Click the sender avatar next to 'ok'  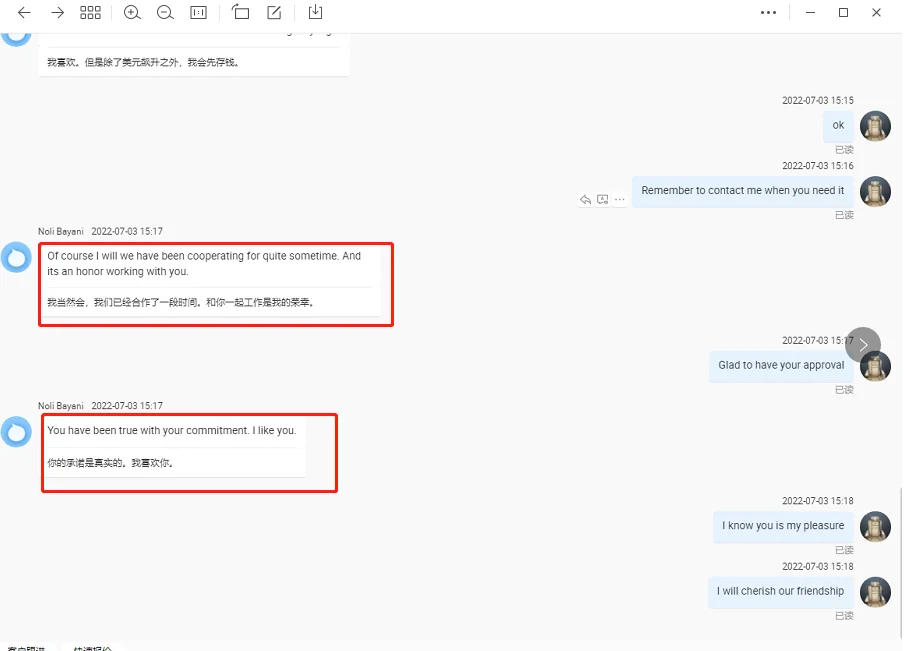875,126
